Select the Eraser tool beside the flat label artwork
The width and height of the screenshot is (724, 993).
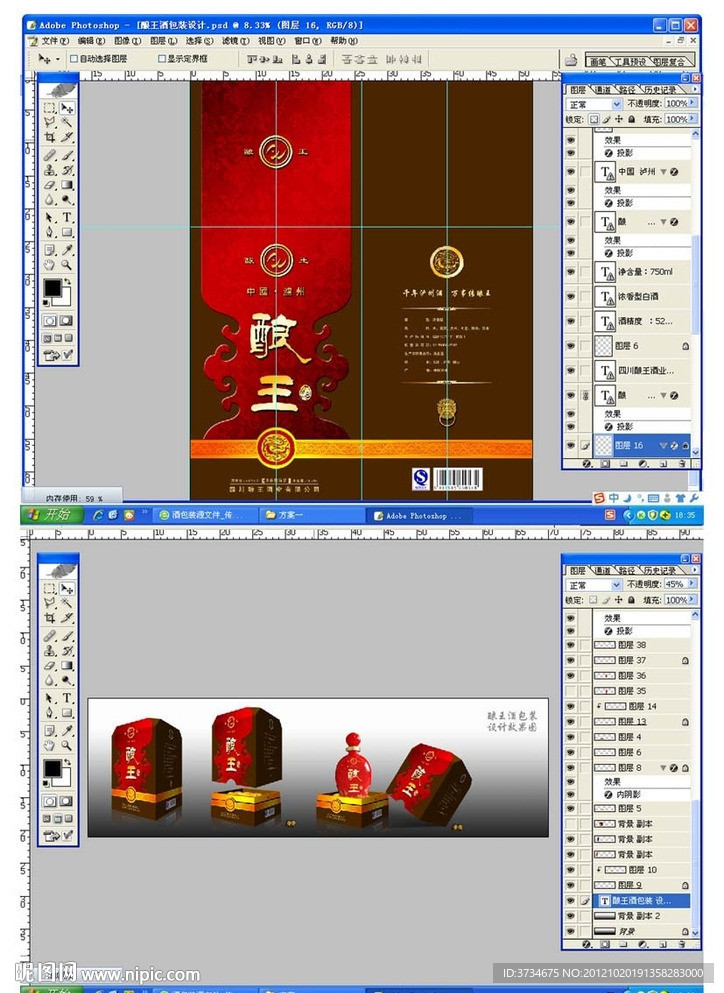50,185
